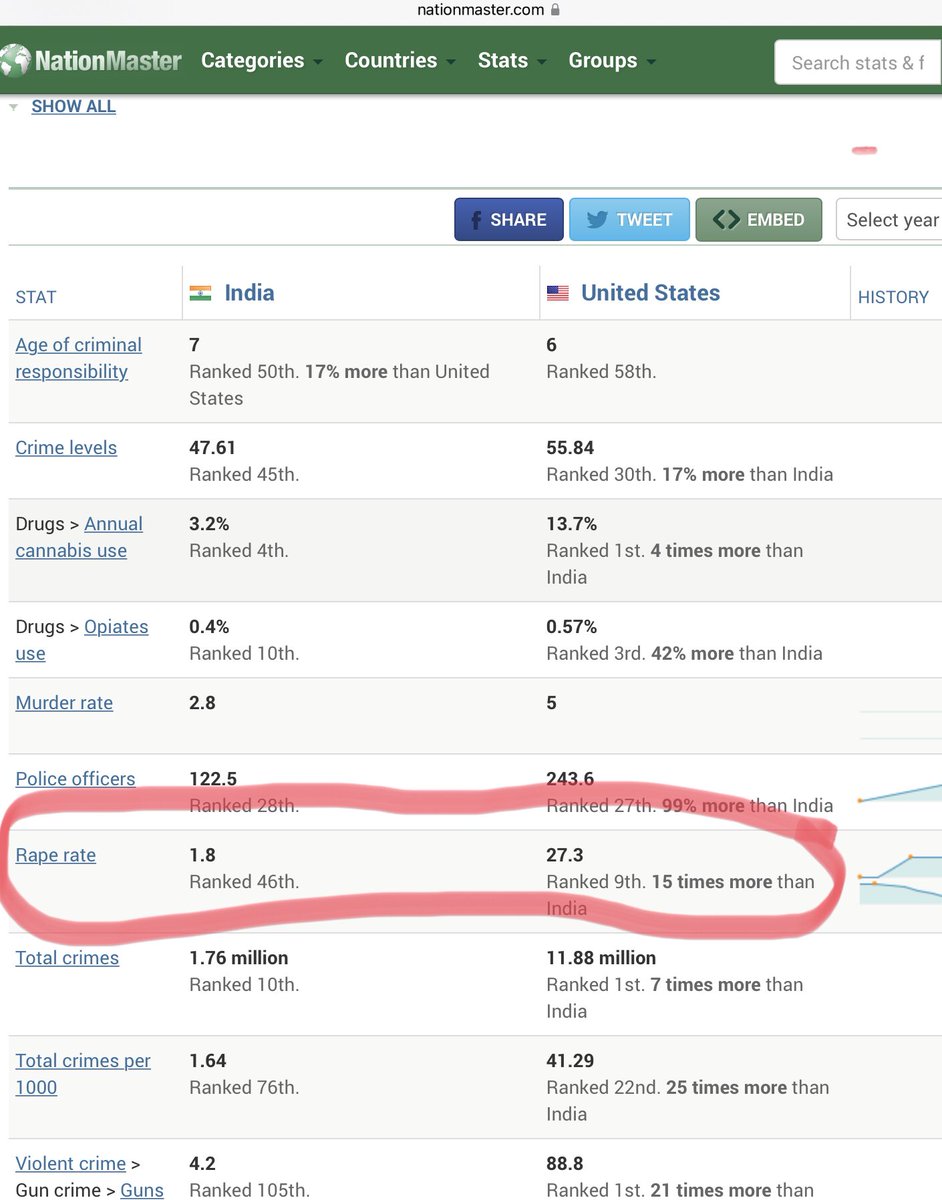Open the Stats menu
The height and width of the screenshot is (1200, 942).
pyautogui.click(x=512, y=61)
